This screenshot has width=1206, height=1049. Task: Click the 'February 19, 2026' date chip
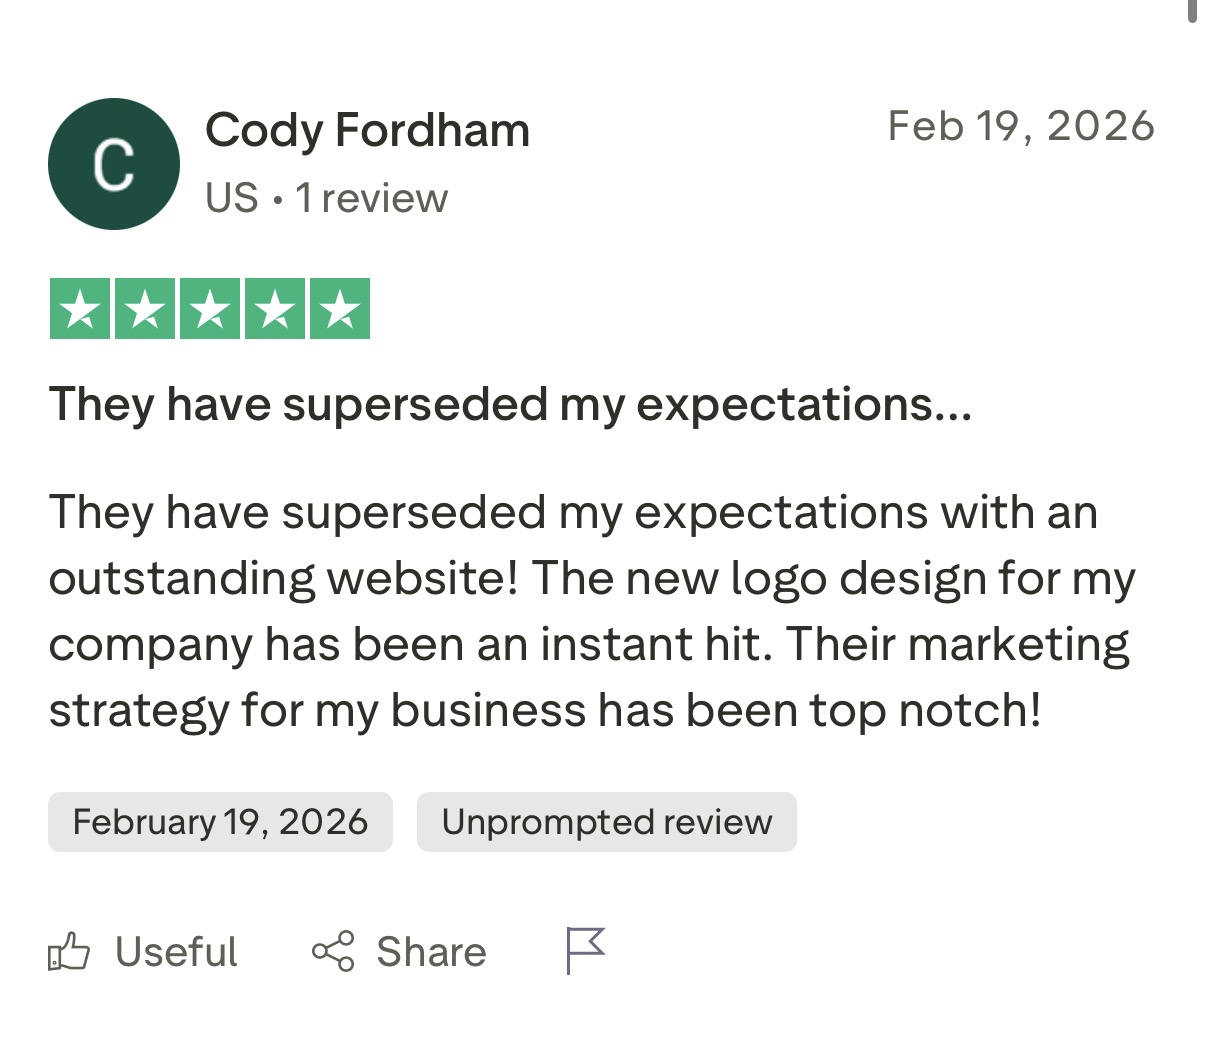pos(220,822)
